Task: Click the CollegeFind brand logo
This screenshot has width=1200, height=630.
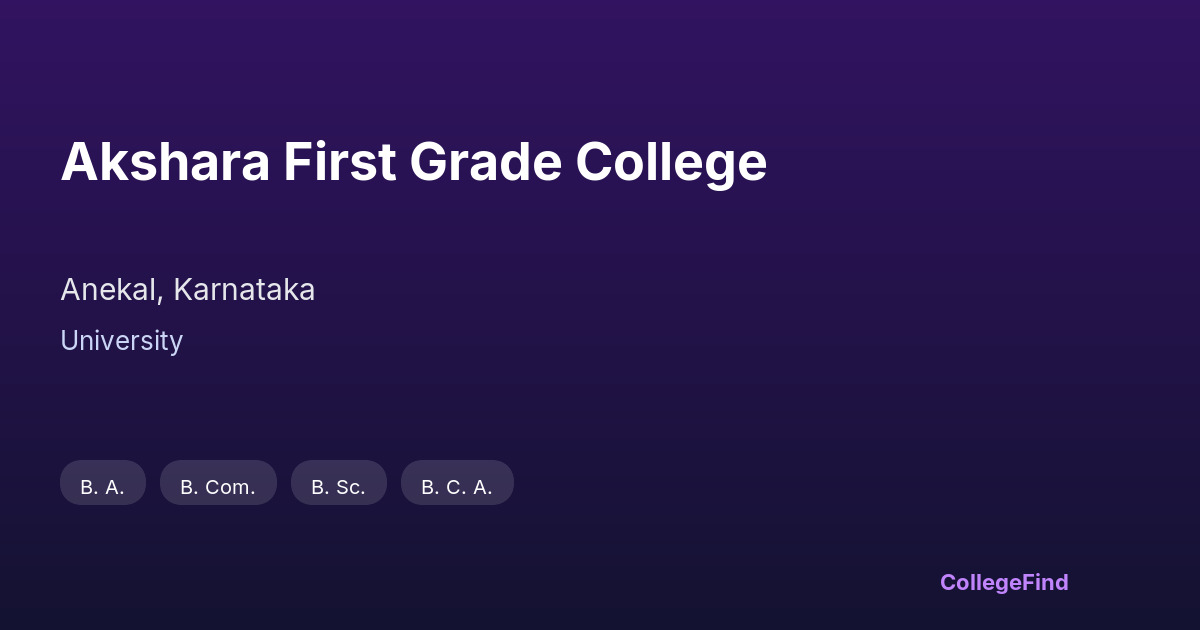Action: coord(1004,582)
